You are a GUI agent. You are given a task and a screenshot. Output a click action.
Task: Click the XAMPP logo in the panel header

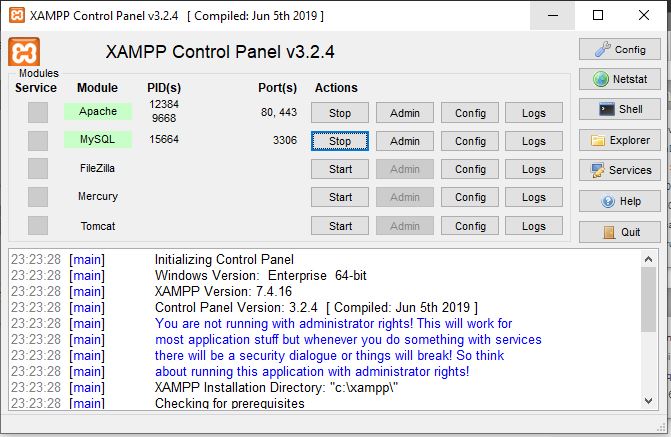pyautogui.click(x=24, y=52)
